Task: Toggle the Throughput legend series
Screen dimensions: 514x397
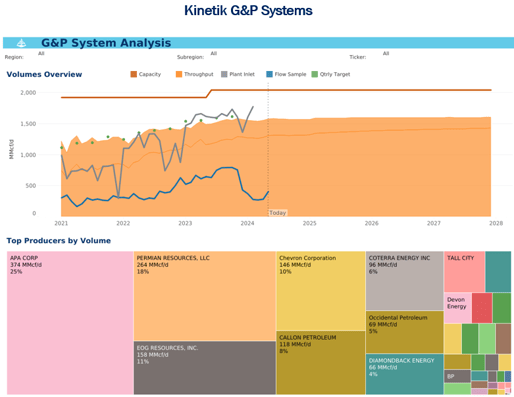Action: click(x=195, y=74)
